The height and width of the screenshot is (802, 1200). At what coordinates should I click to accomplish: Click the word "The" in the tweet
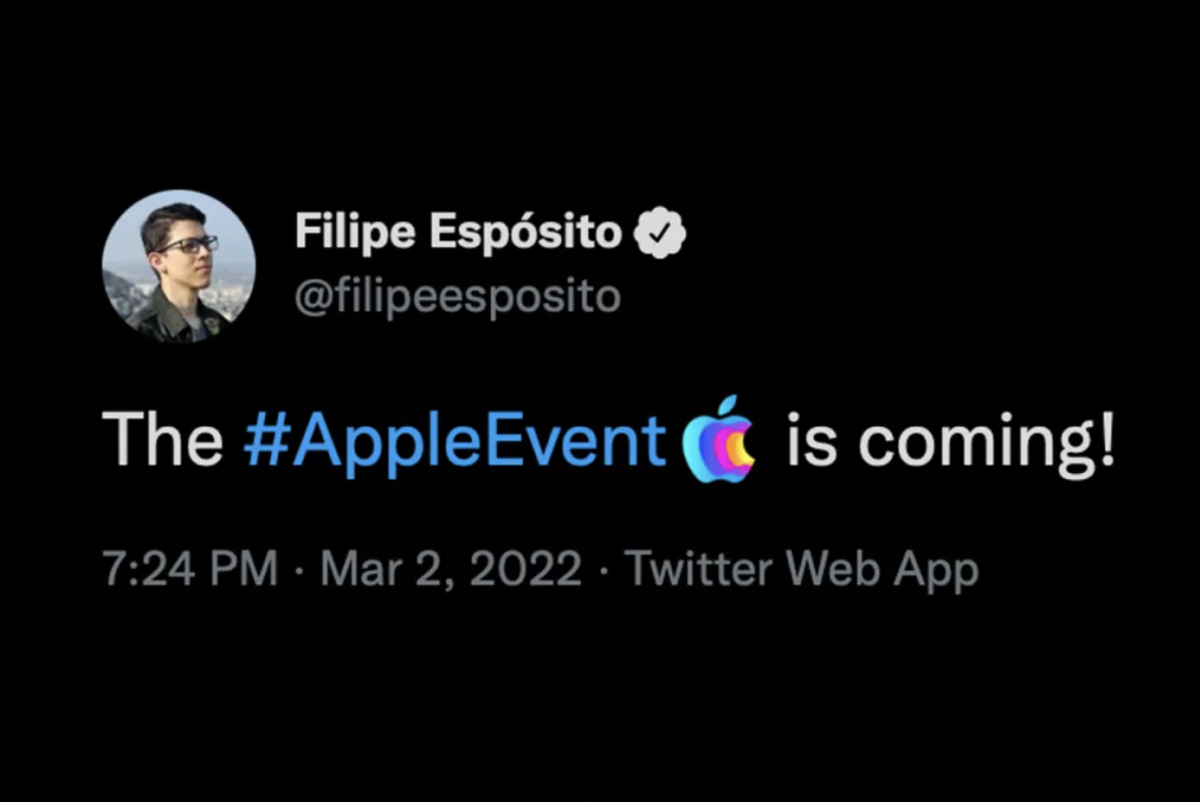click(163, 440)
